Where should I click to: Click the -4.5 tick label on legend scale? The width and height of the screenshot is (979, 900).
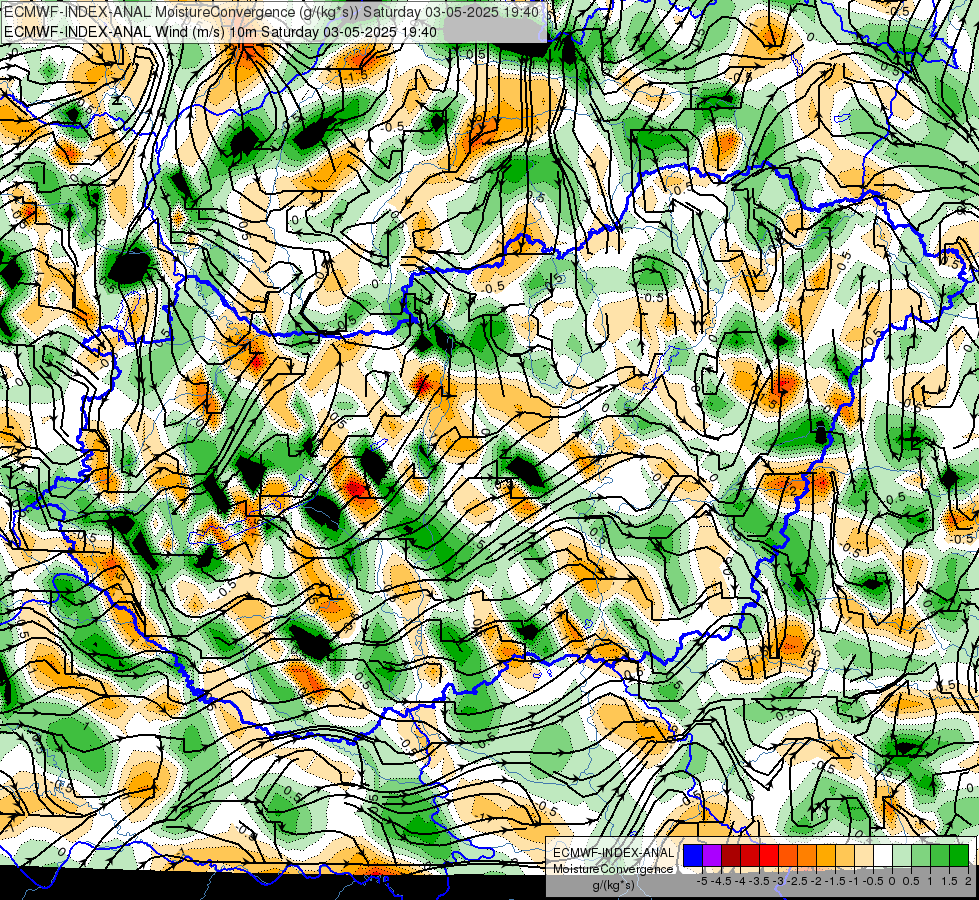(721, 881)
